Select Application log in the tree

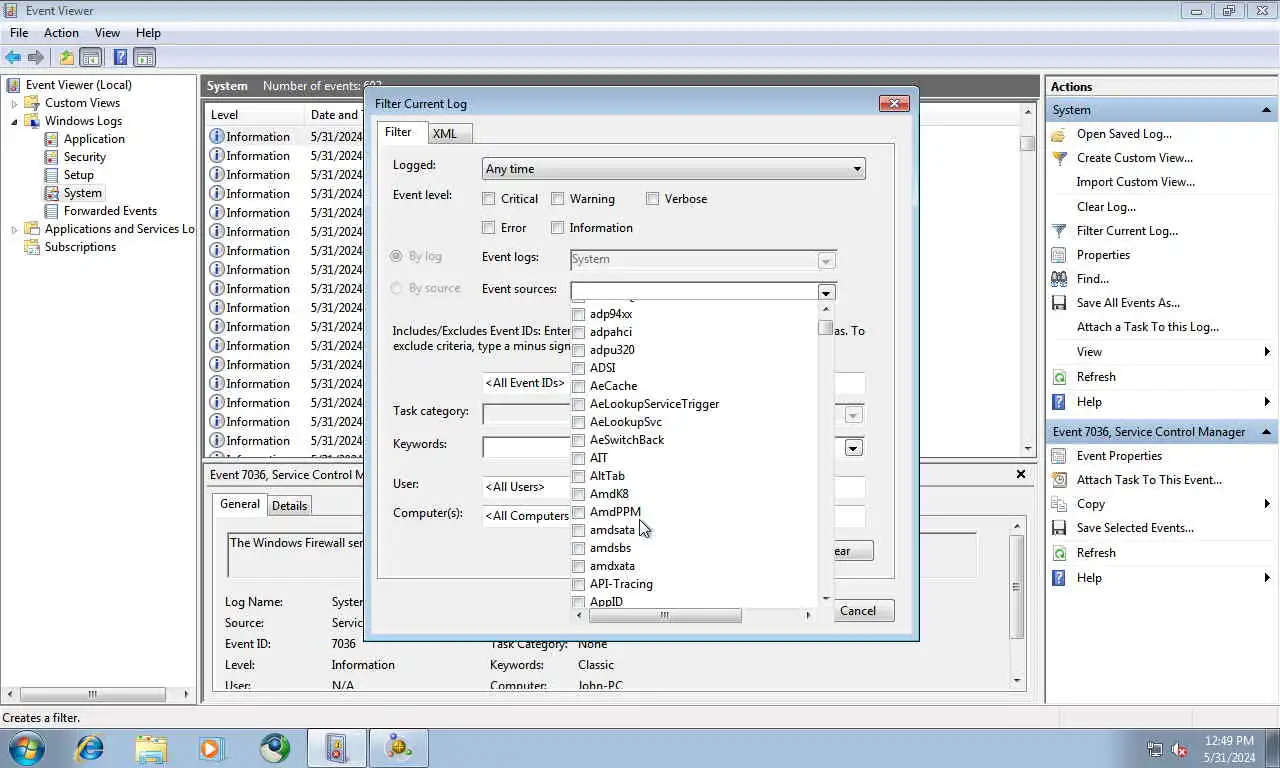tap(94, 139)
